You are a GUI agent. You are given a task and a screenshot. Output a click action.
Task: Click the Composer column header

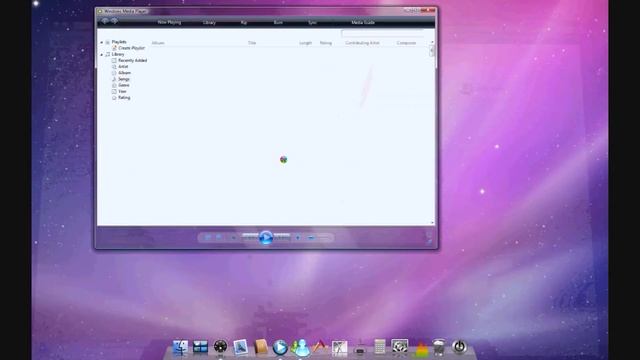coord(406,43)
